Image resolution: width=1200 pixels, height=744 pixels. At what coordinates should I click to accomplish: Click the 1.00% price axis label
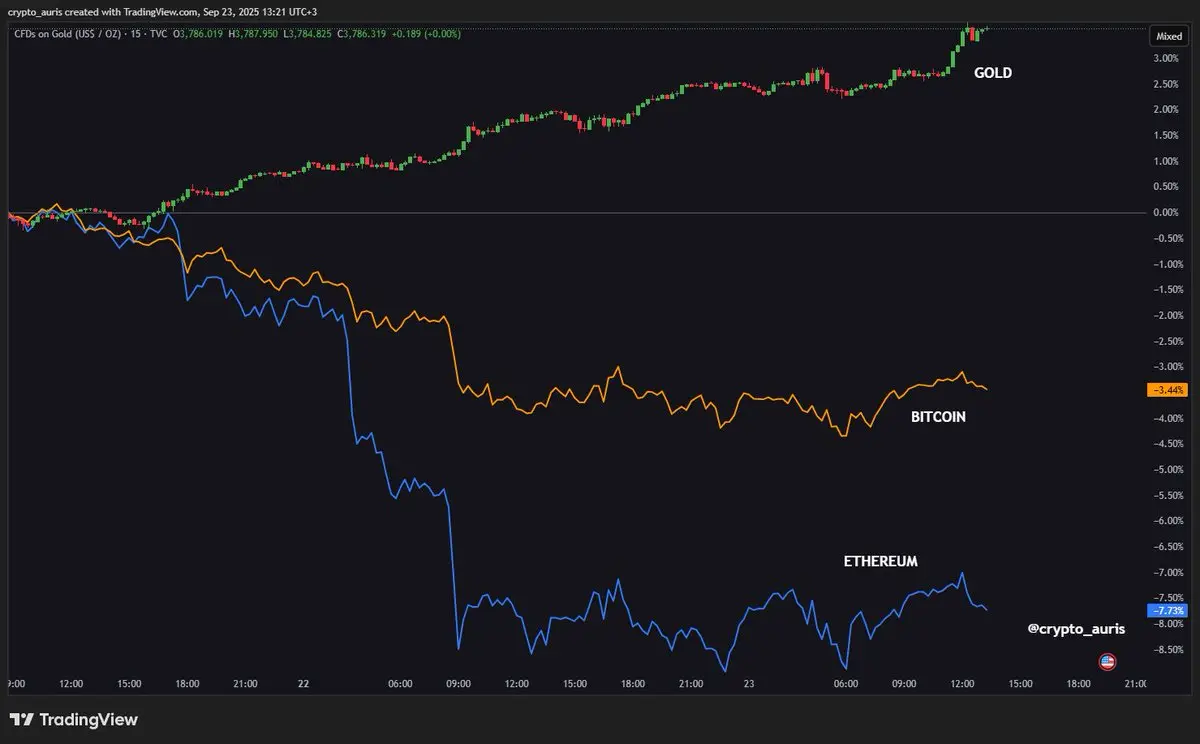point(1165,161)
